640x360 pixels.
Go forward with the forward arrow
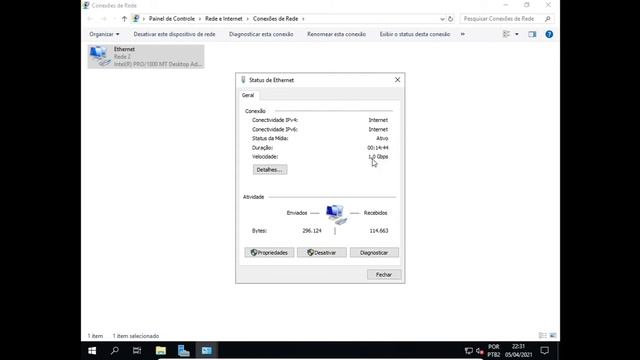tap(104, 19)
